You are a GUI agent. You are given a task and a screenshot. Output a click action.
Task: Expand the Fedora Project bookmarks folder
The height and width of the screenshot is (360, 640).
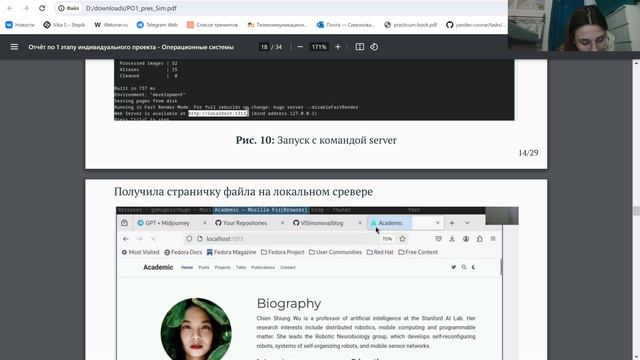282,252
